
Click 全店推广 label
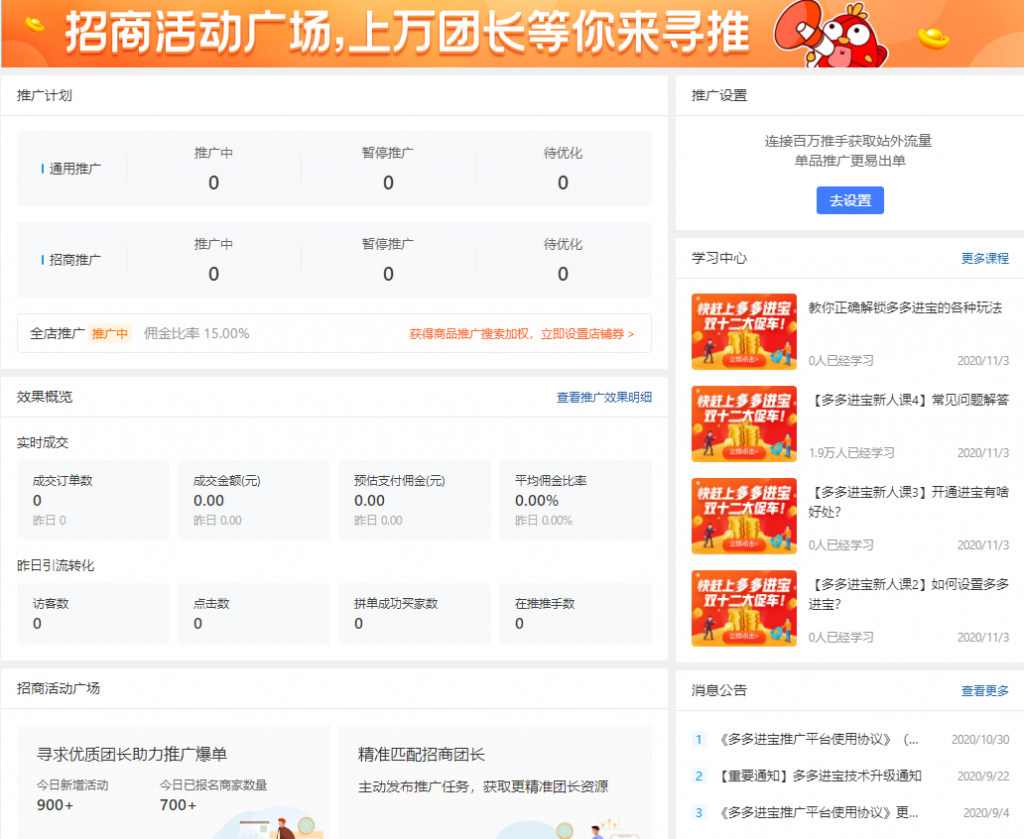point(57,334)
